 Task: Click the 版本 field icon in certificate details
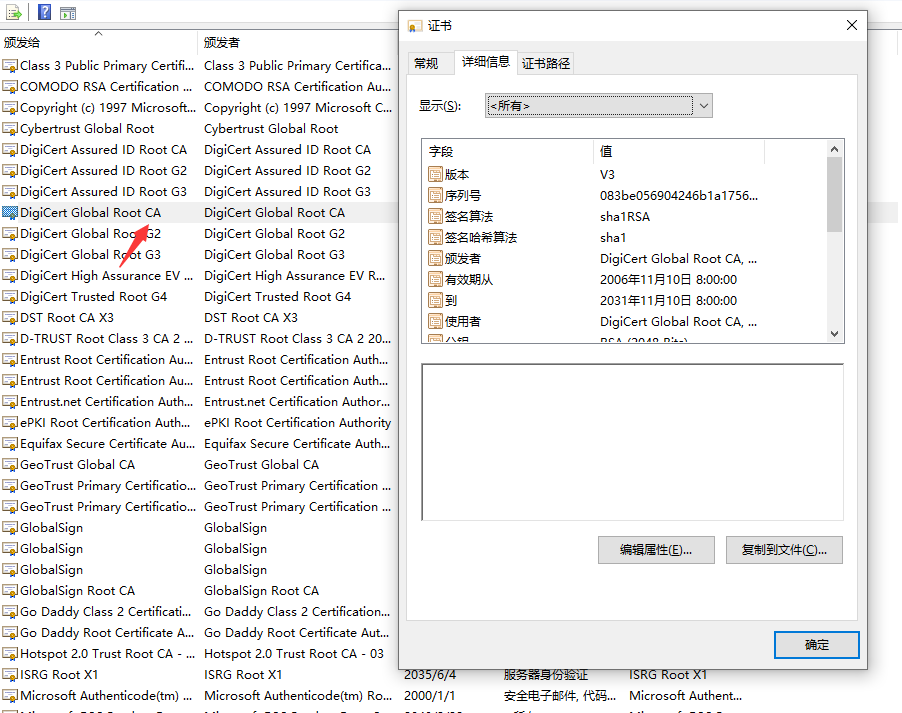[x=435, y=174]
